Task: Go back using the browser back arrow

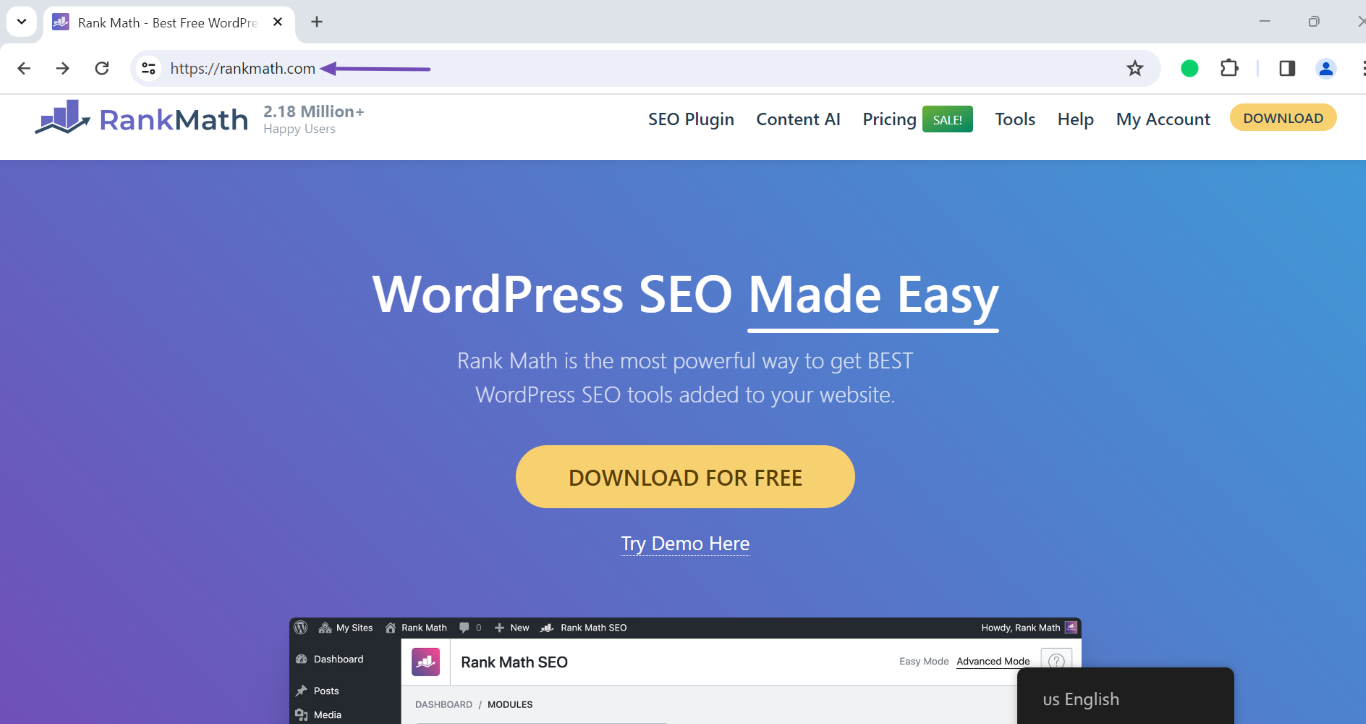Action: point(24,68)
